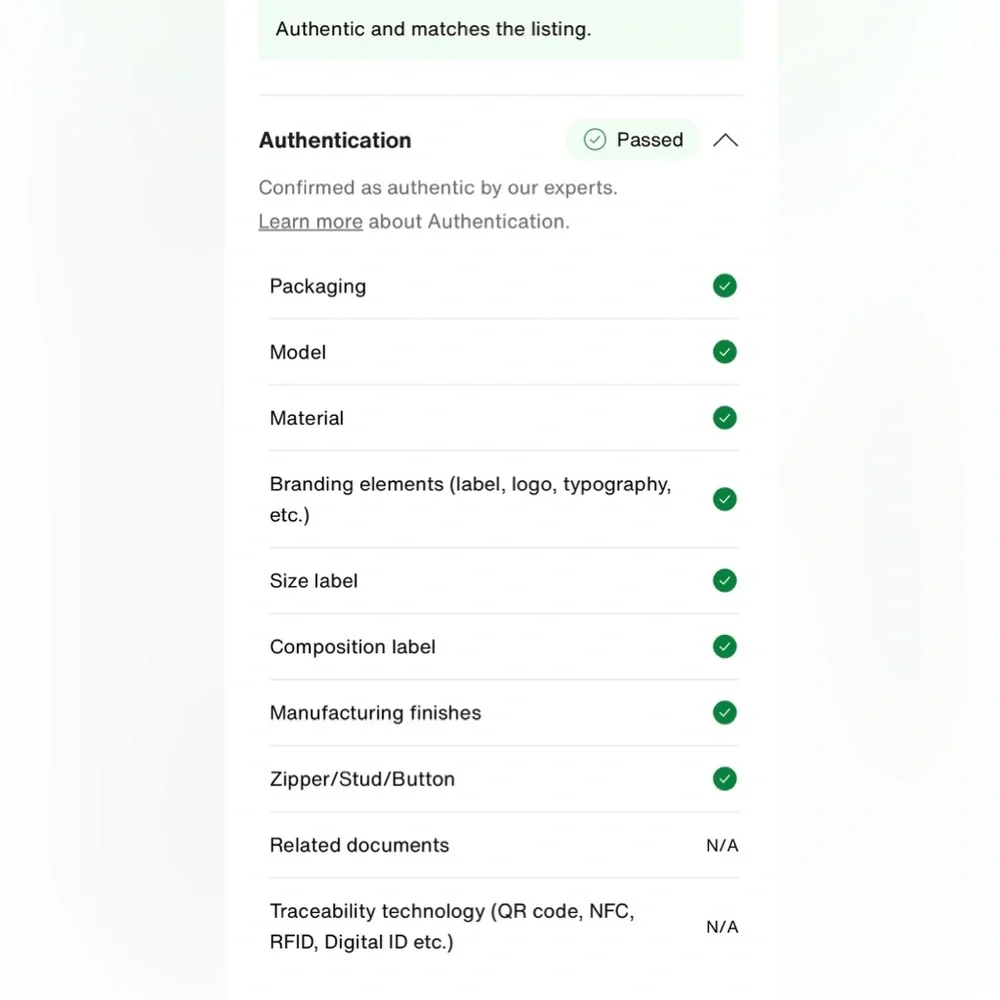
Task: Click N/A beside Related documents
Action: pyautogui.click(x=722, y=846)
